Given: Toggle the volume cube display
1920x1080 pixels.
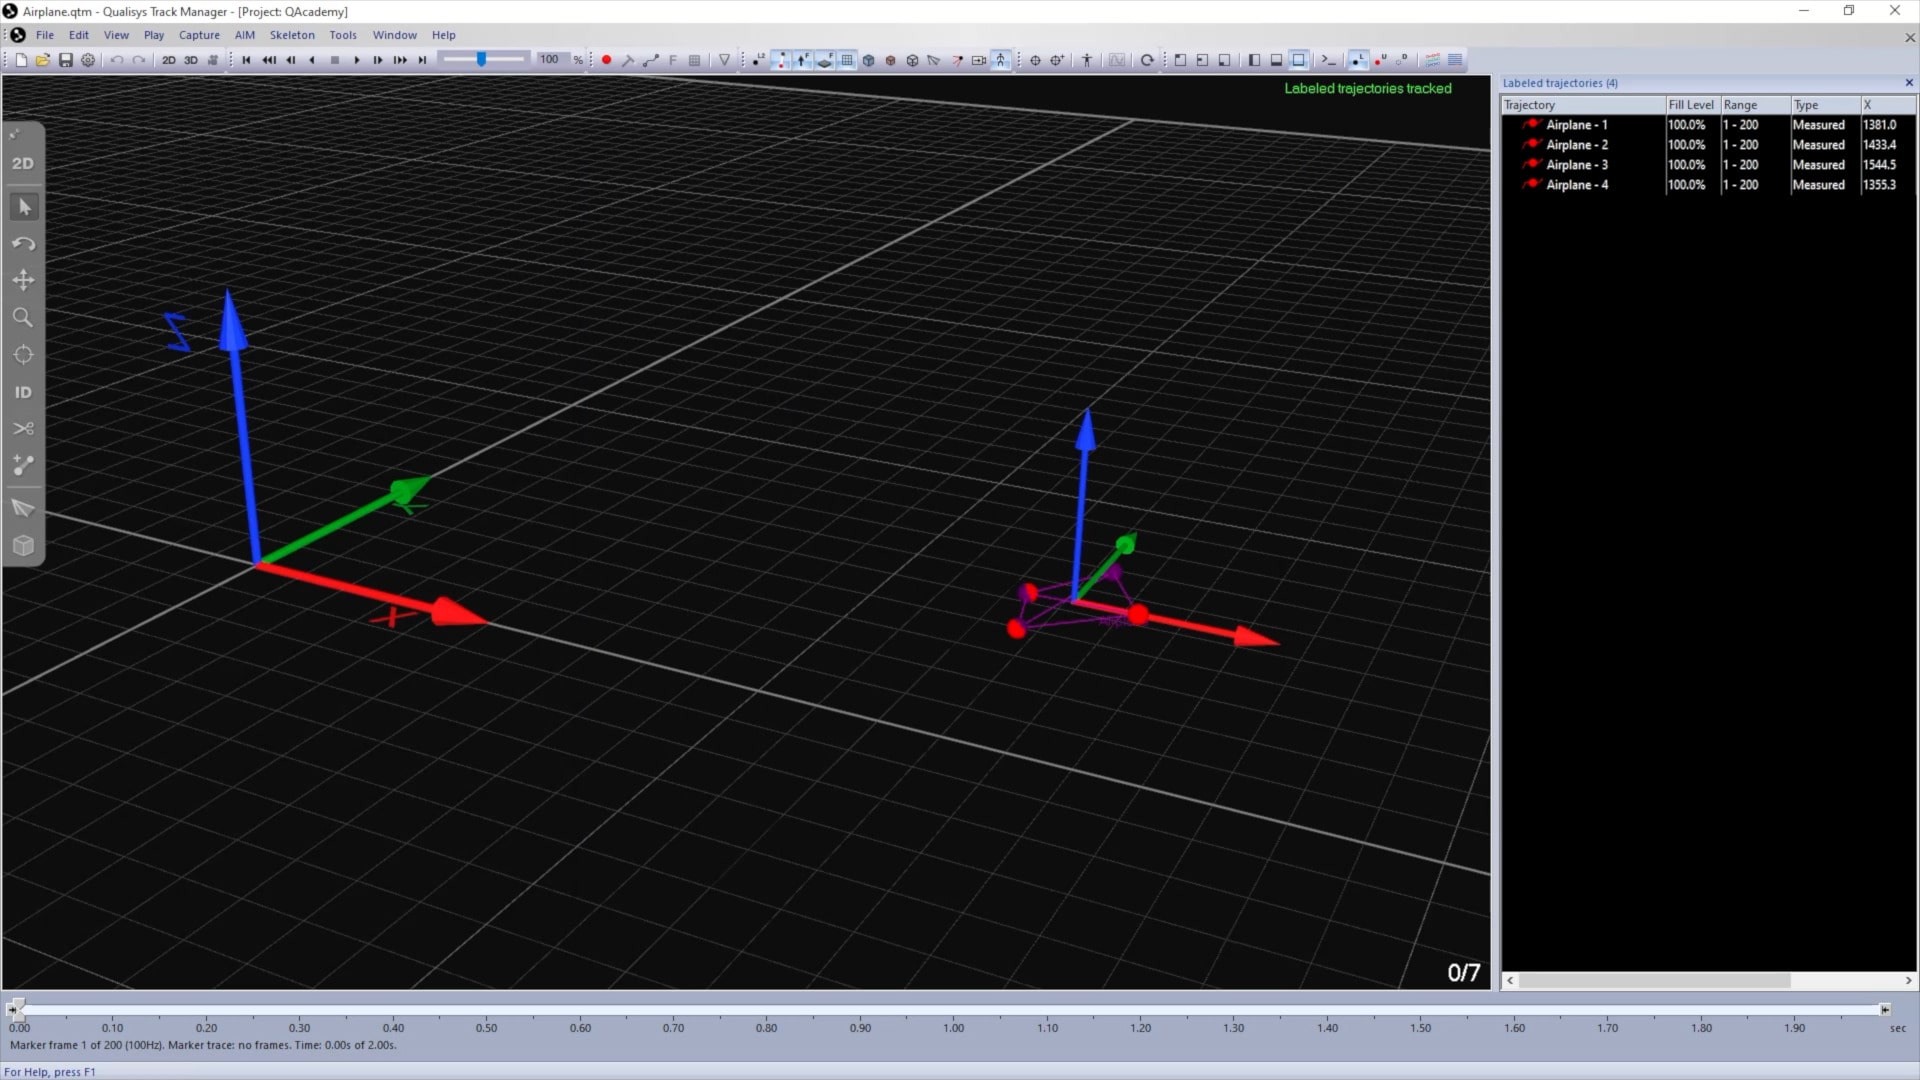Looking at the screenshot, I should 869,60.
